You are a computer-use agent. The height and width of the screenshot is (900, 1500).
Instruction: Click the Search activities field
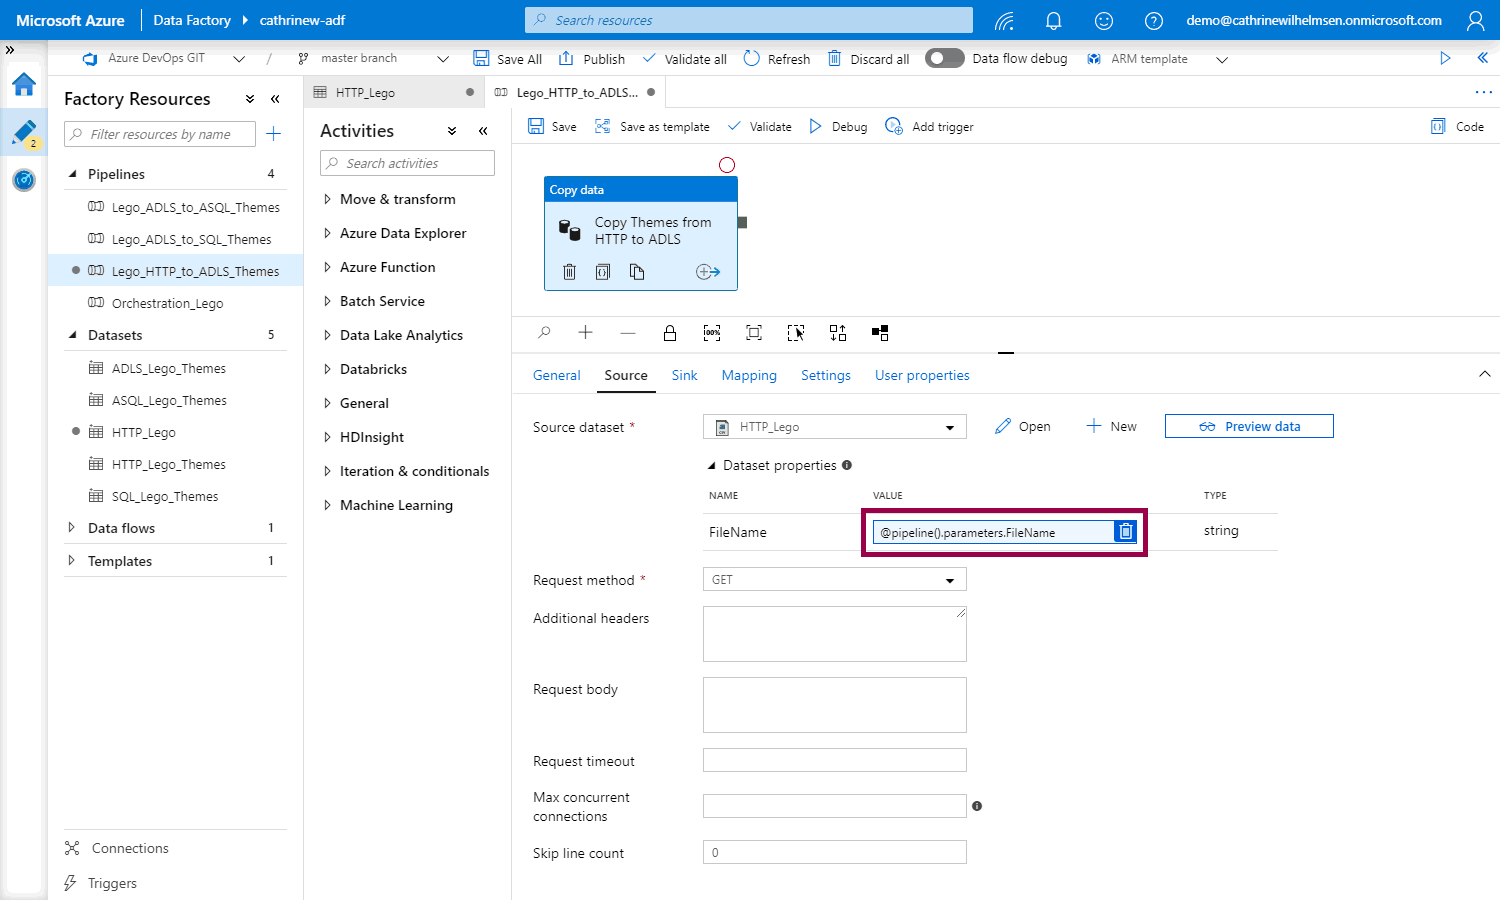click(408, 164)
